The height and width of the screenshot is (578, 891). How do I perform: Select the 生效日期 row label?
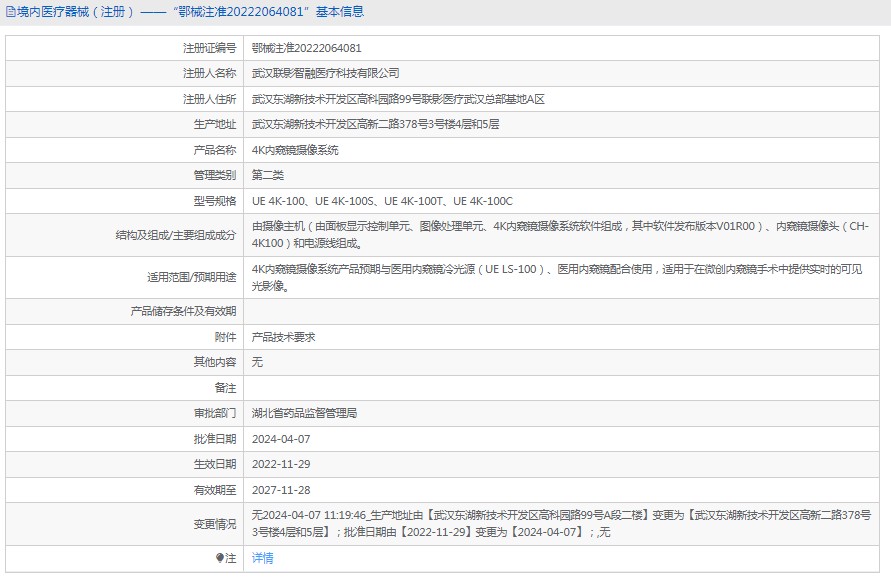[x=215, y=464]
